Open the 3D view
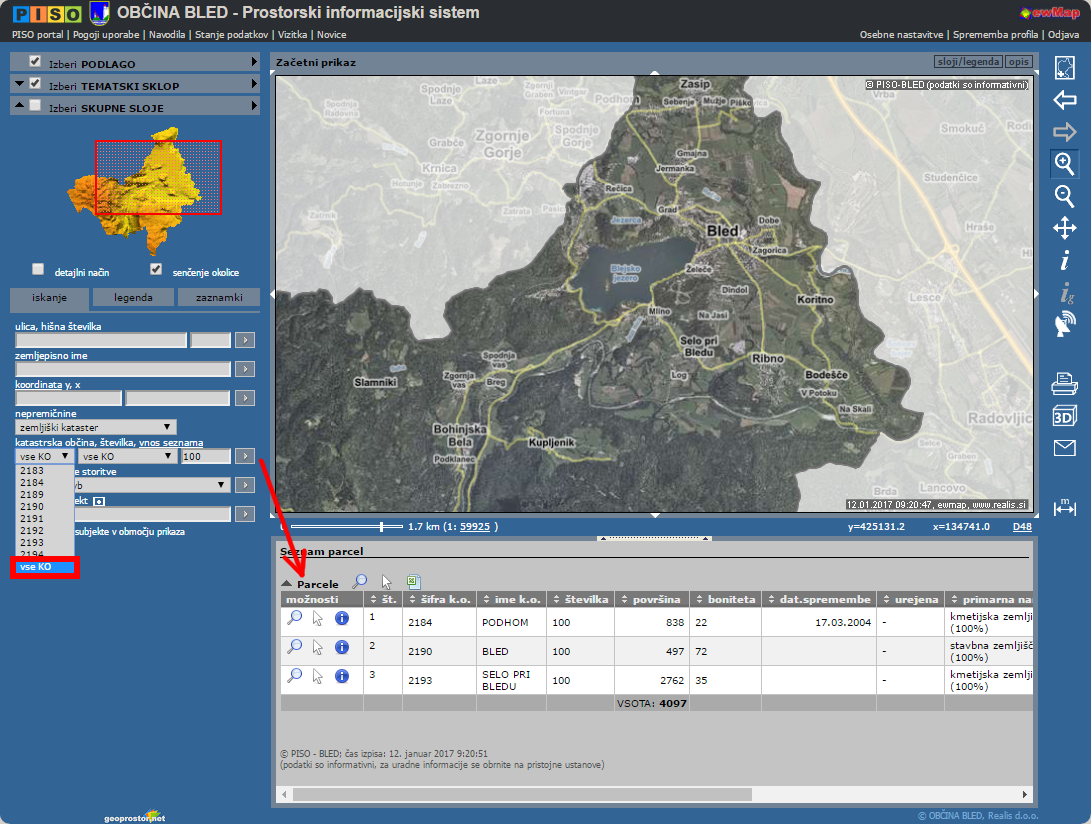1091x824 pixels. 1064,416
